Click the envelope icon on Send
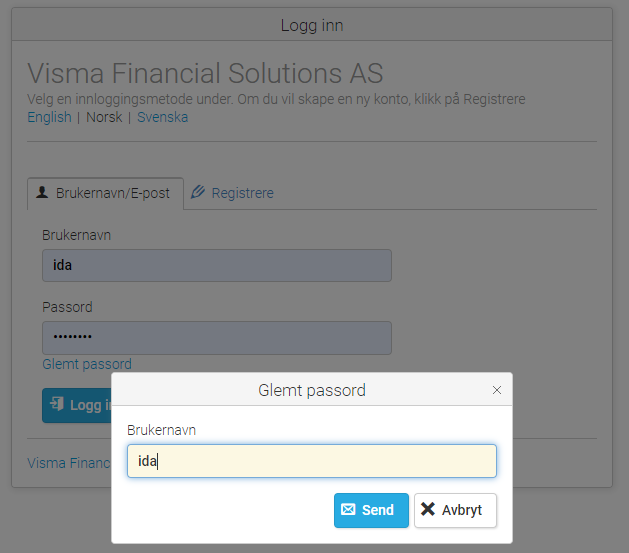629x553 pixels. click(348, 509)
